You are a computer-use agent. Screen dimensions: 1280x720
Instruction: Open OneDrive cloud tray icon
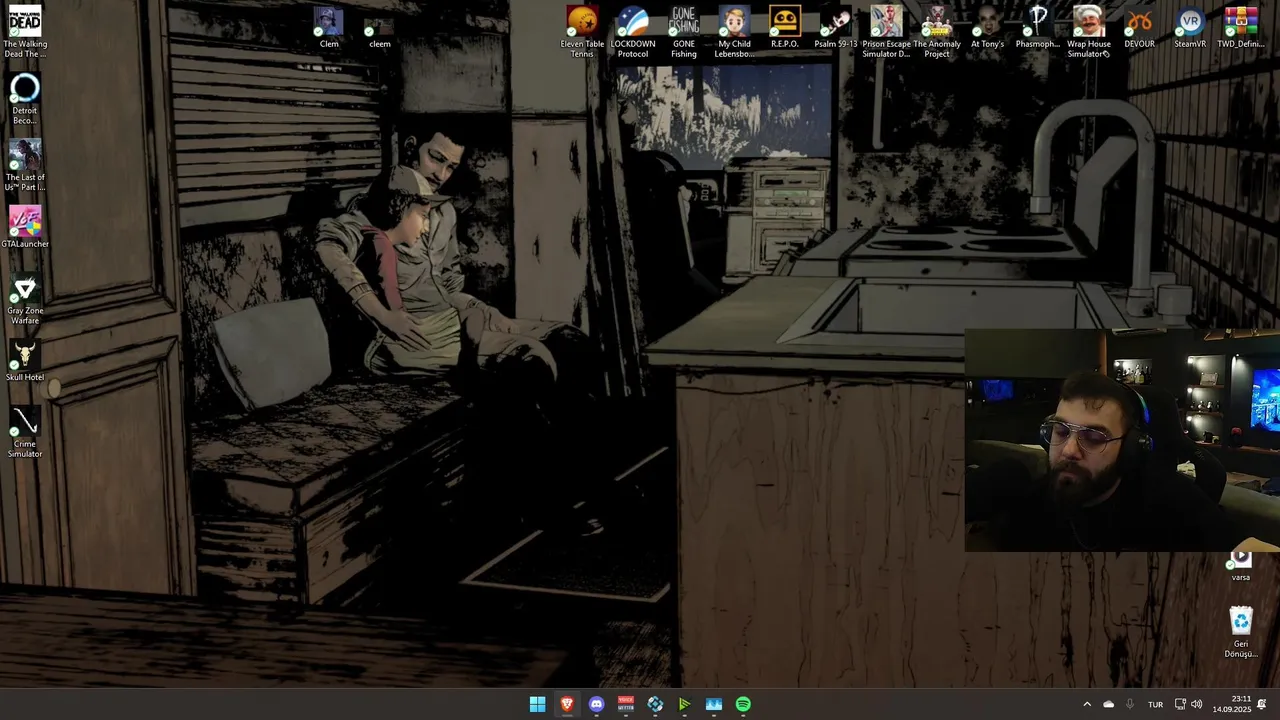(x=1108, y=704)
